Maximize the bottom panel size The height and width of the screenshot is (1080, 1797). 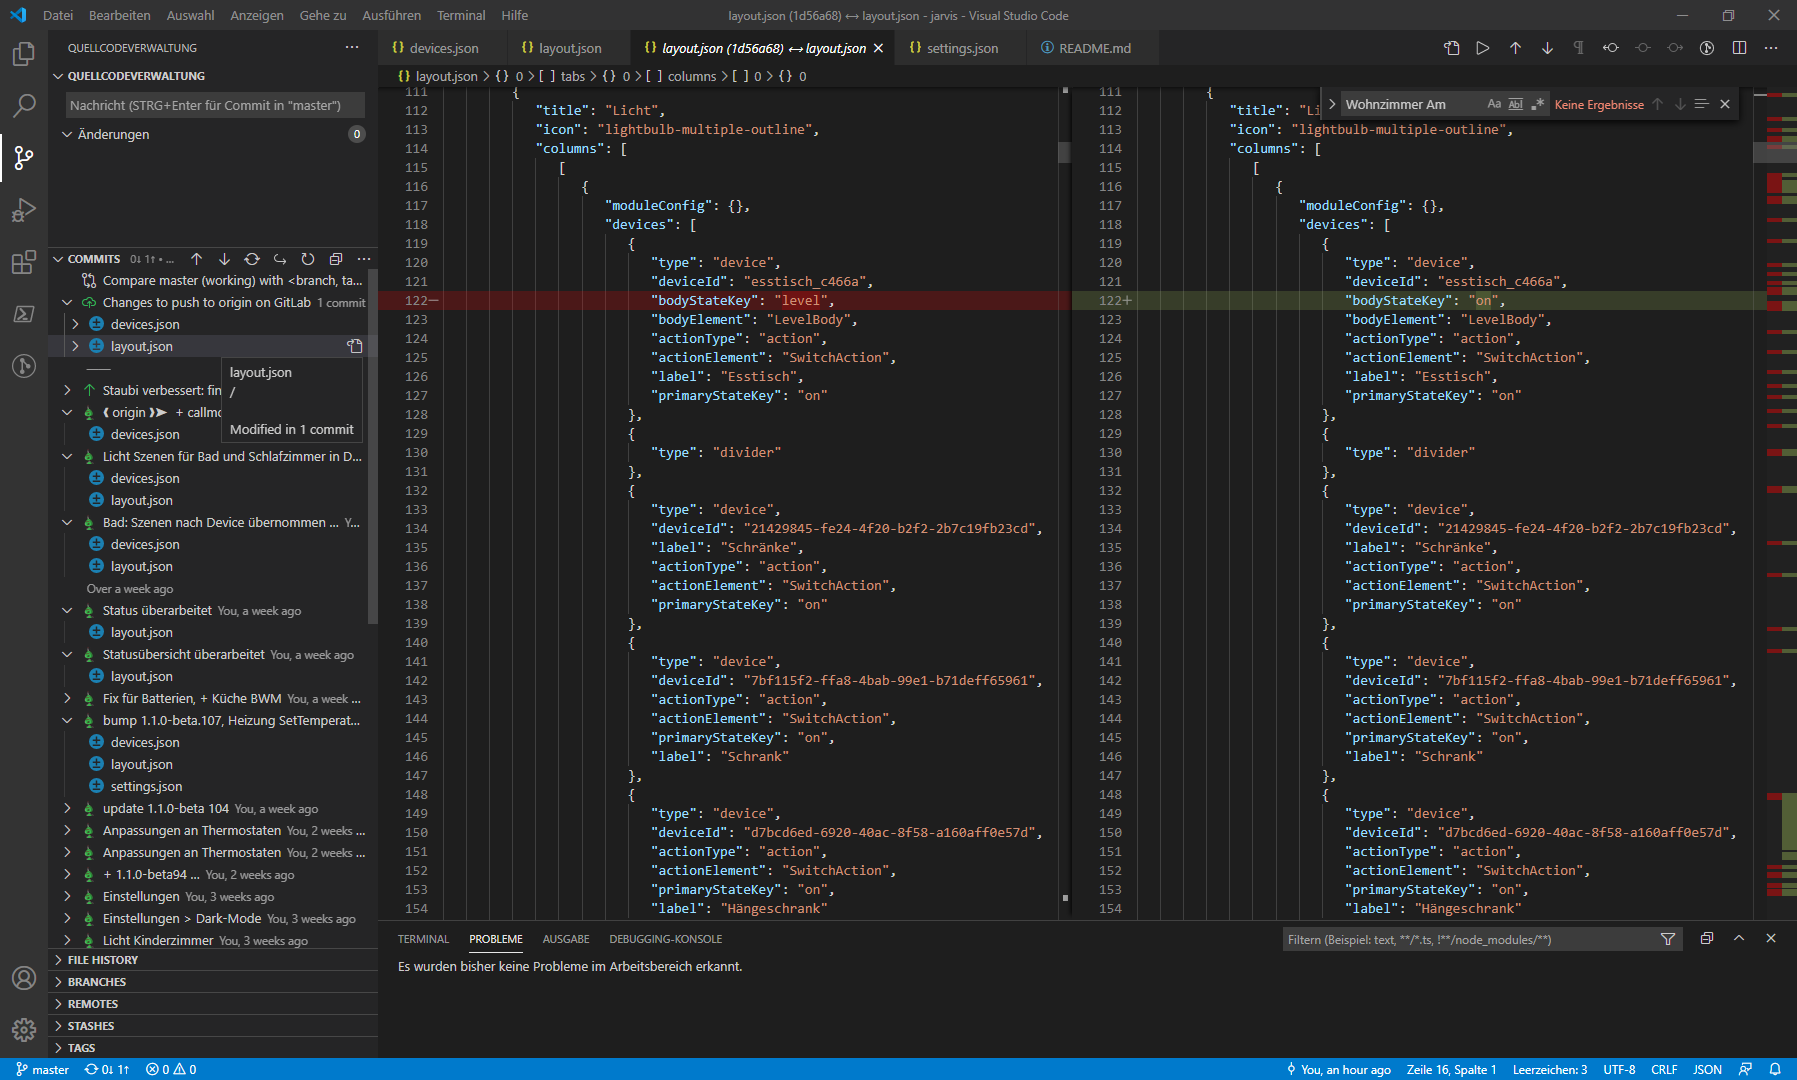[1739, 938]
